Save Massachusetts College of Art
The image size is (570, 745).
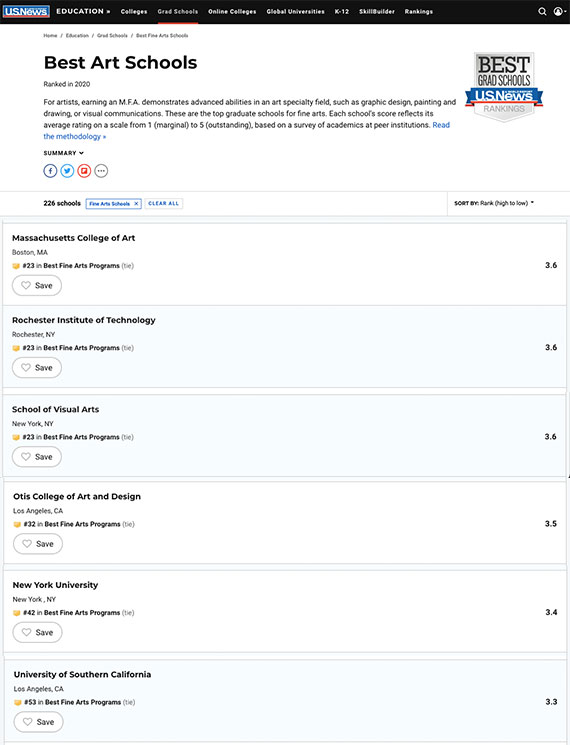coord(37,286)
